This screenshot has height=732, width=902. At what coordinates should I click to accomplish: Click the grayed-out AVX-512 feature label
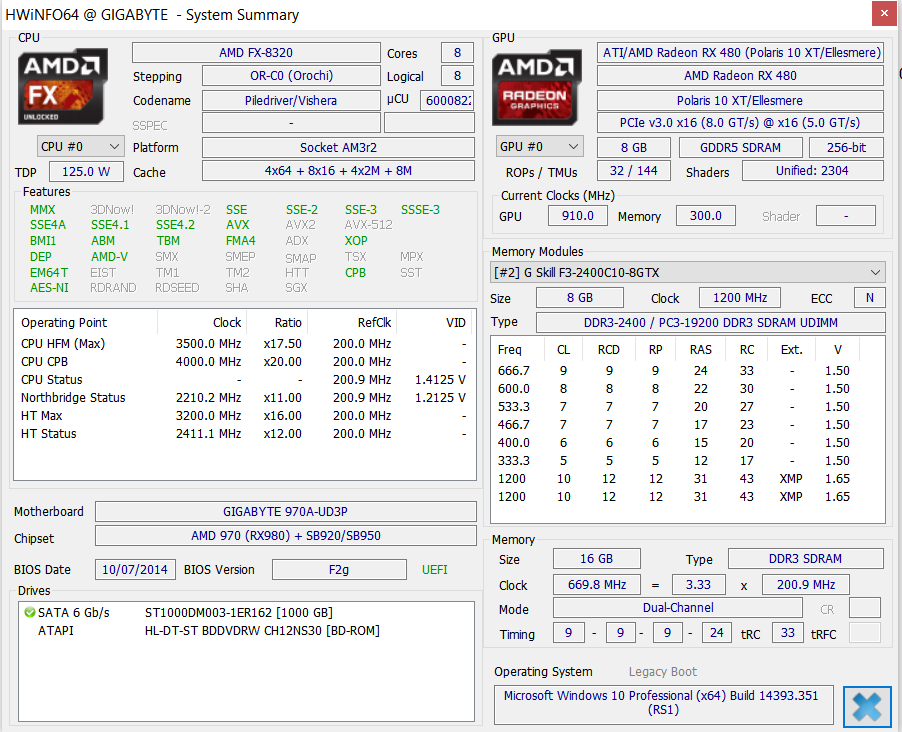tap(368, 225)
